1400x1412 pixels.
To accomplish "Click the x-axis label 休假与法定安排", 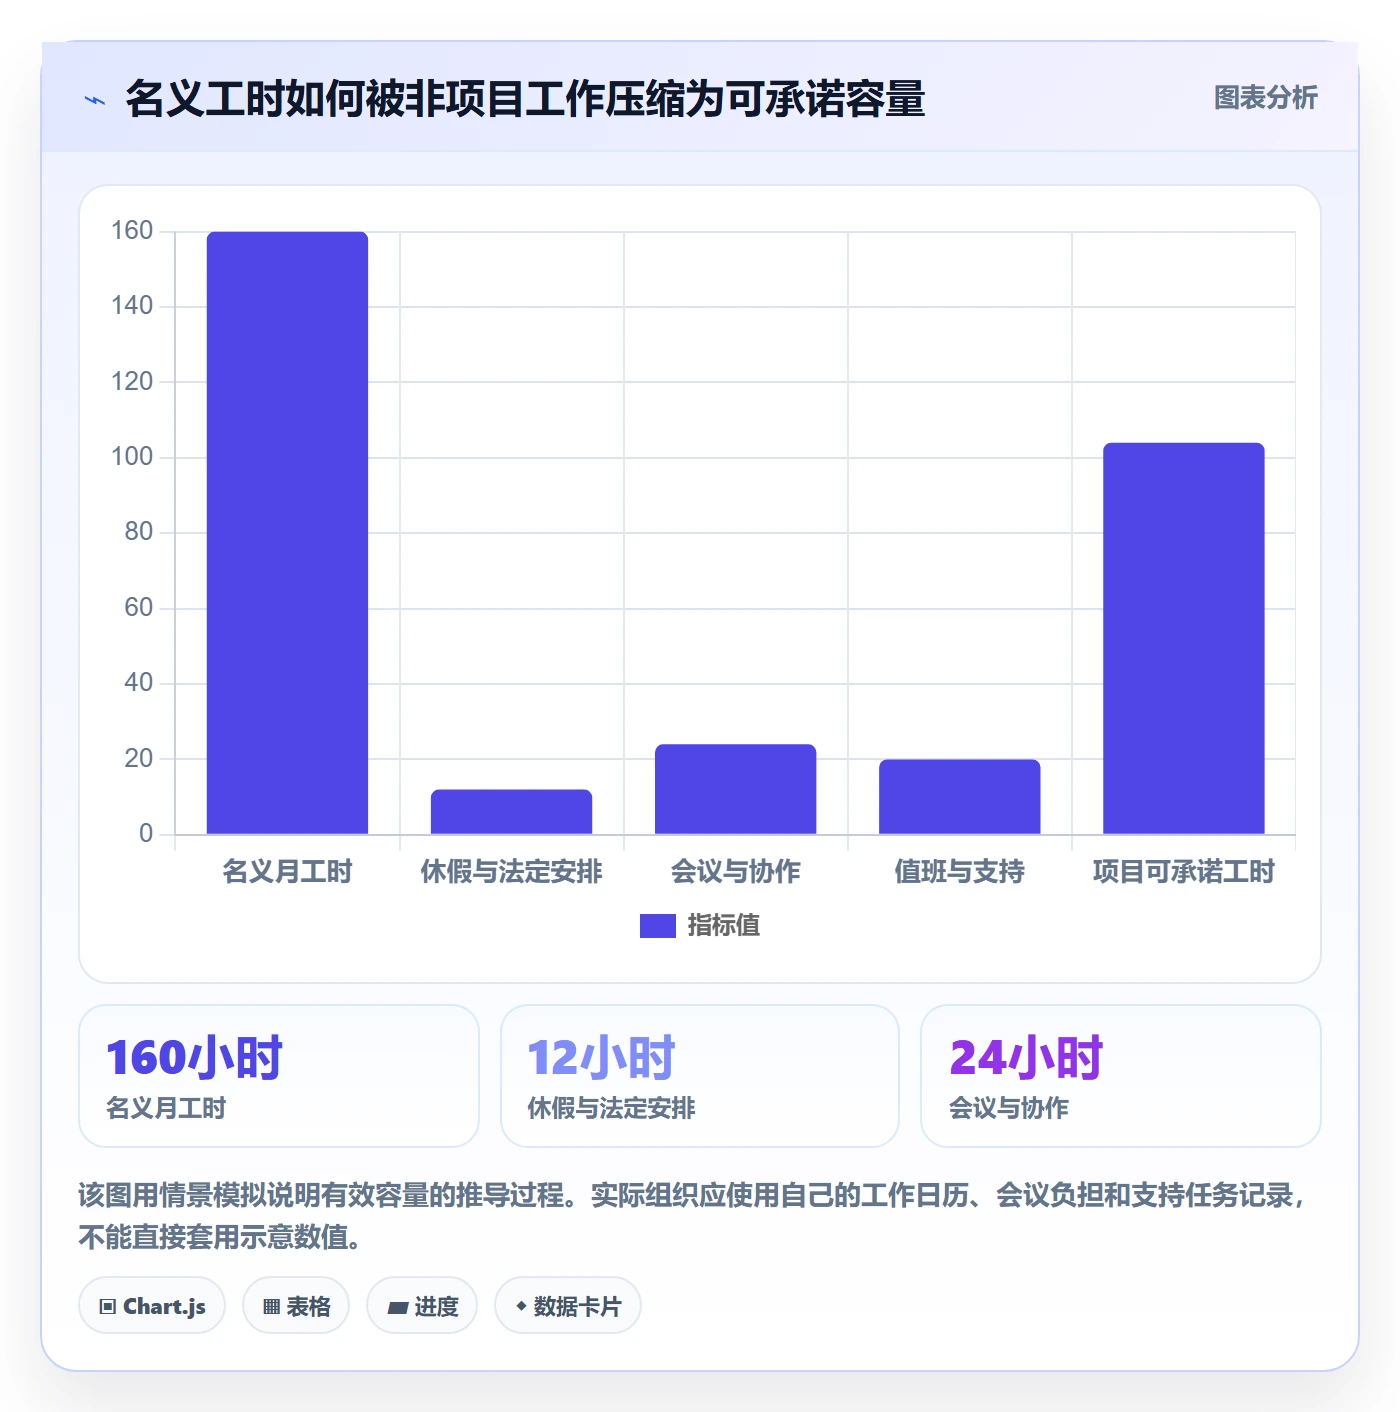I will click(x=511, y=871).
